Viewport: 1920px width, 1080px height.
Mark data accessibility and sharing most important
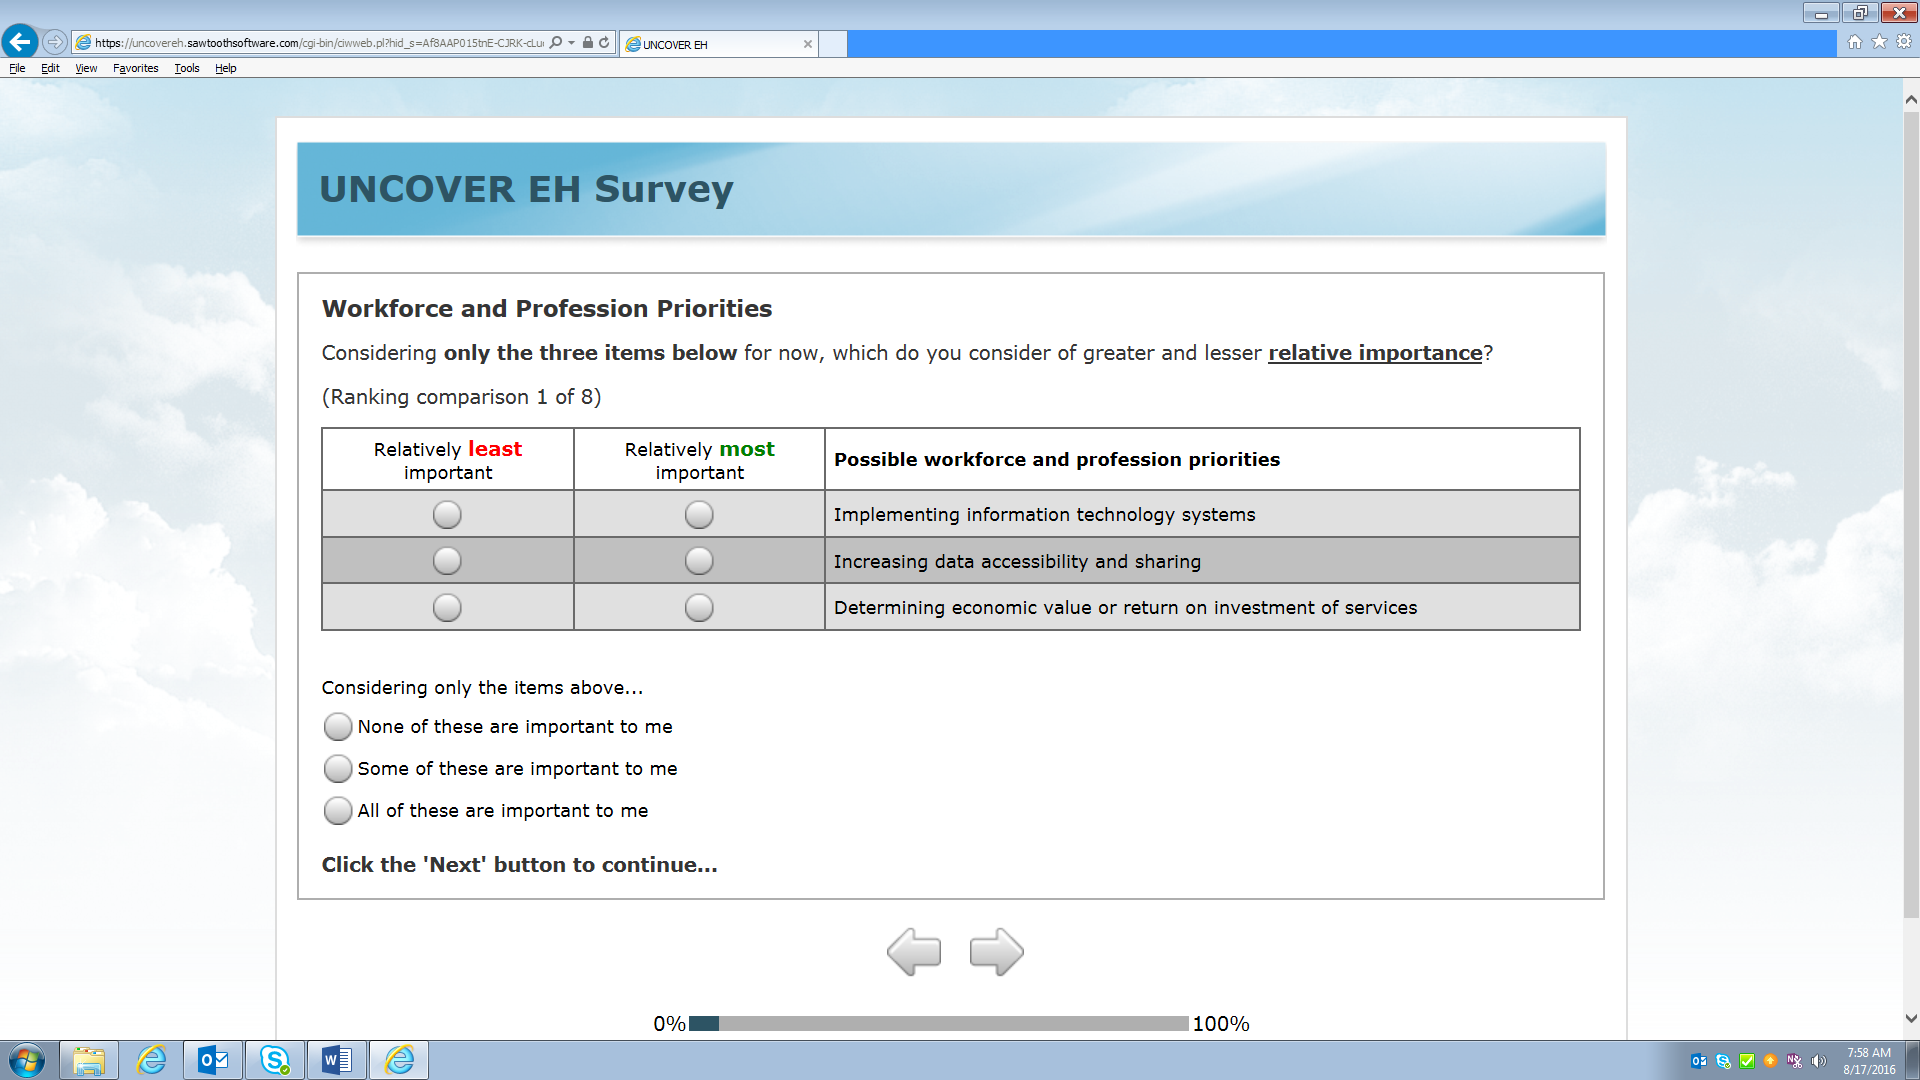pos(699,561)
